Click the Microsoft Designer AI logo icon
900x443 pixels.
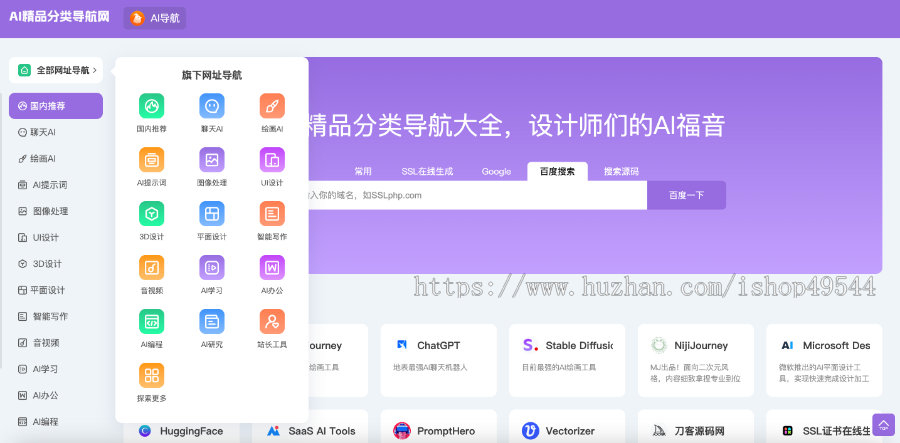(788, 345)
